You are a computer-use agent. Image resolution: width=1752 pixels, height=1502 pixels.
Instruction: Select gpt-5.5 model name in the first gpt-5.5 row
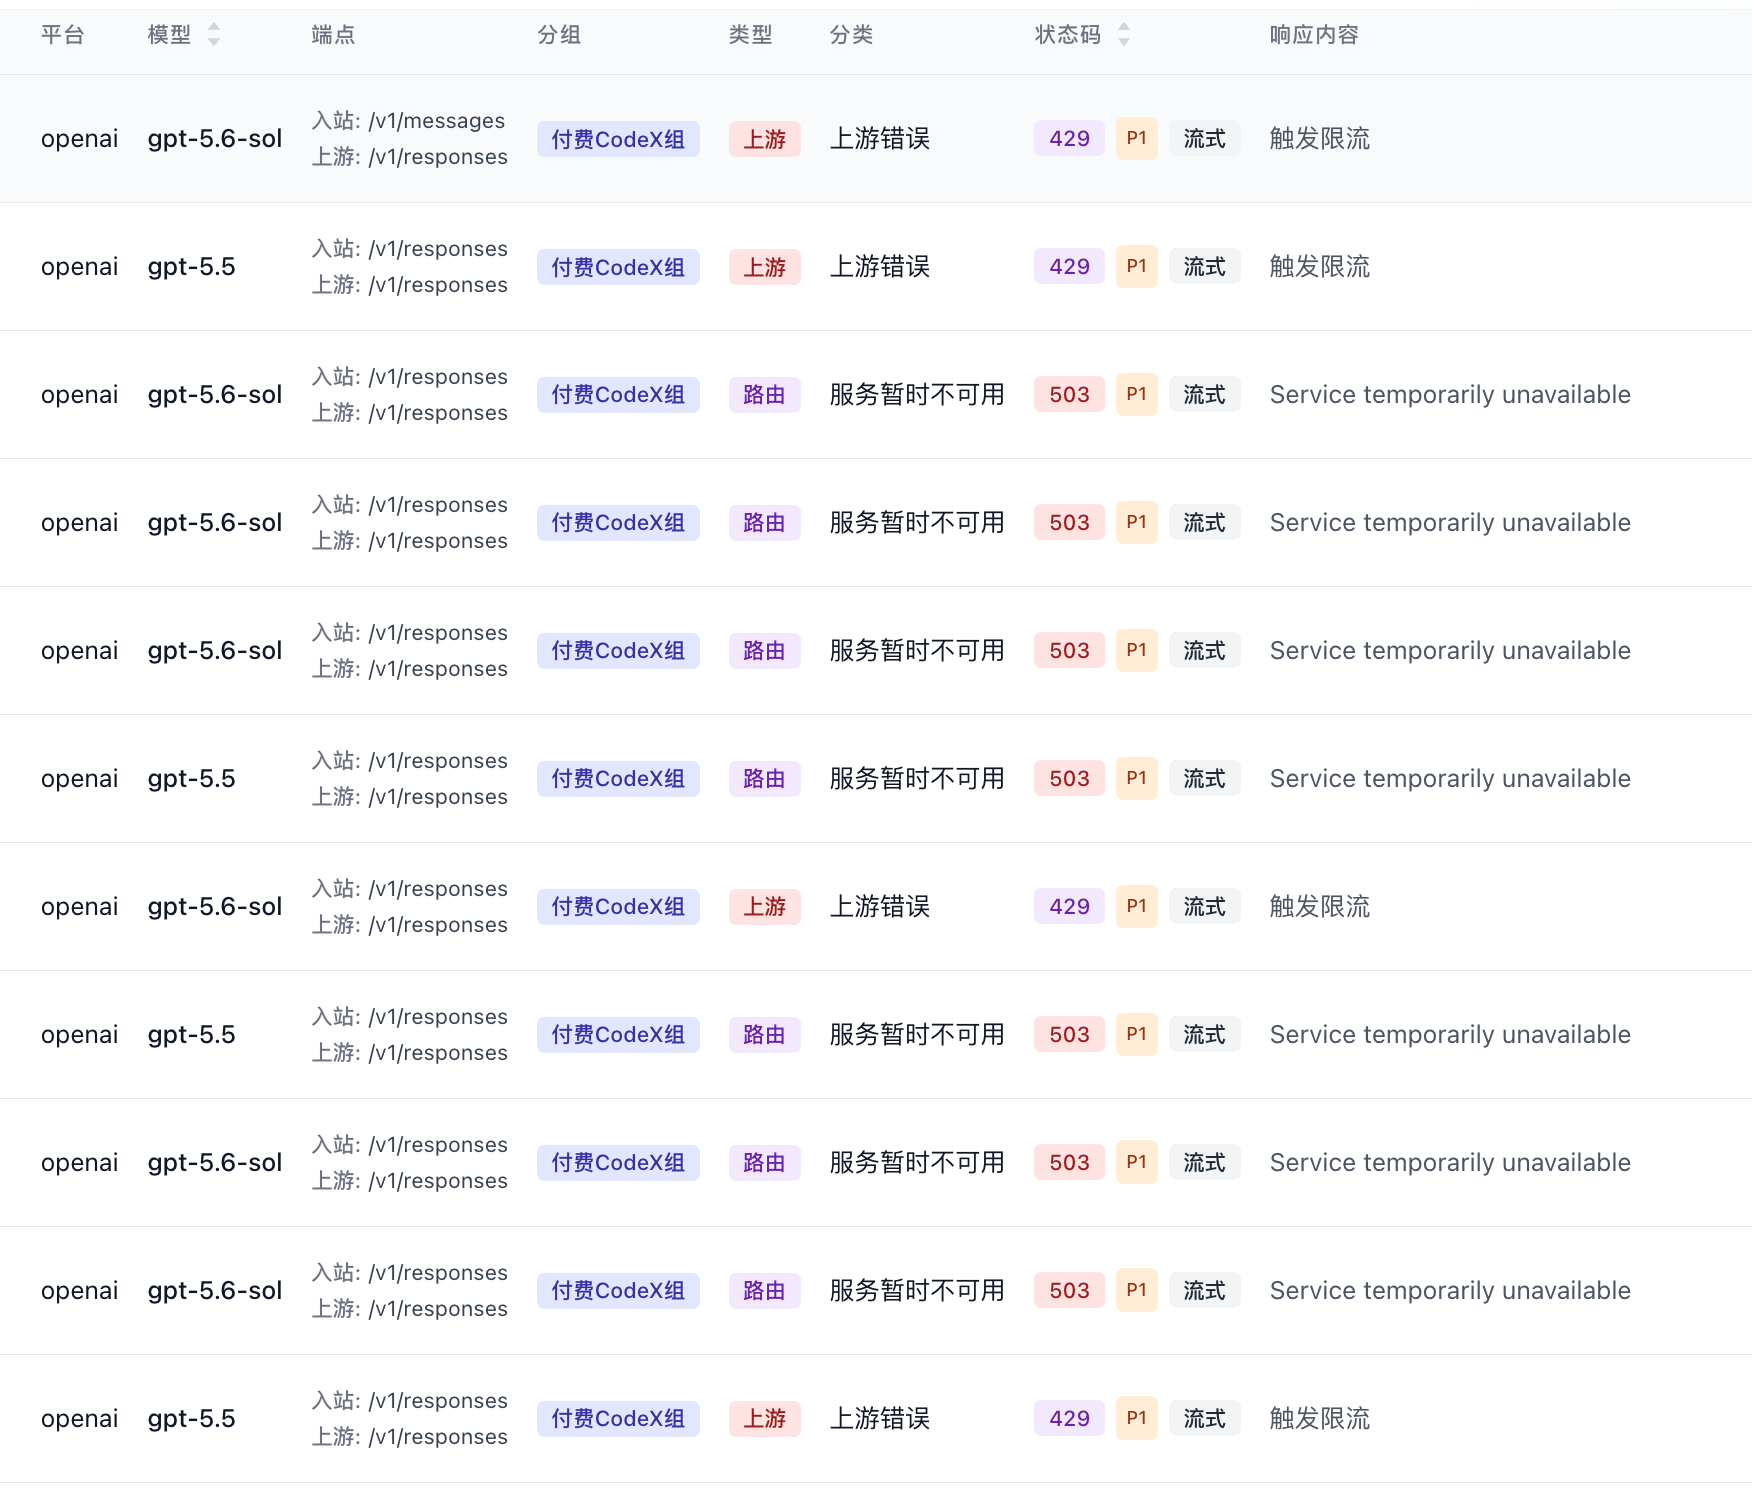[191, 267]
